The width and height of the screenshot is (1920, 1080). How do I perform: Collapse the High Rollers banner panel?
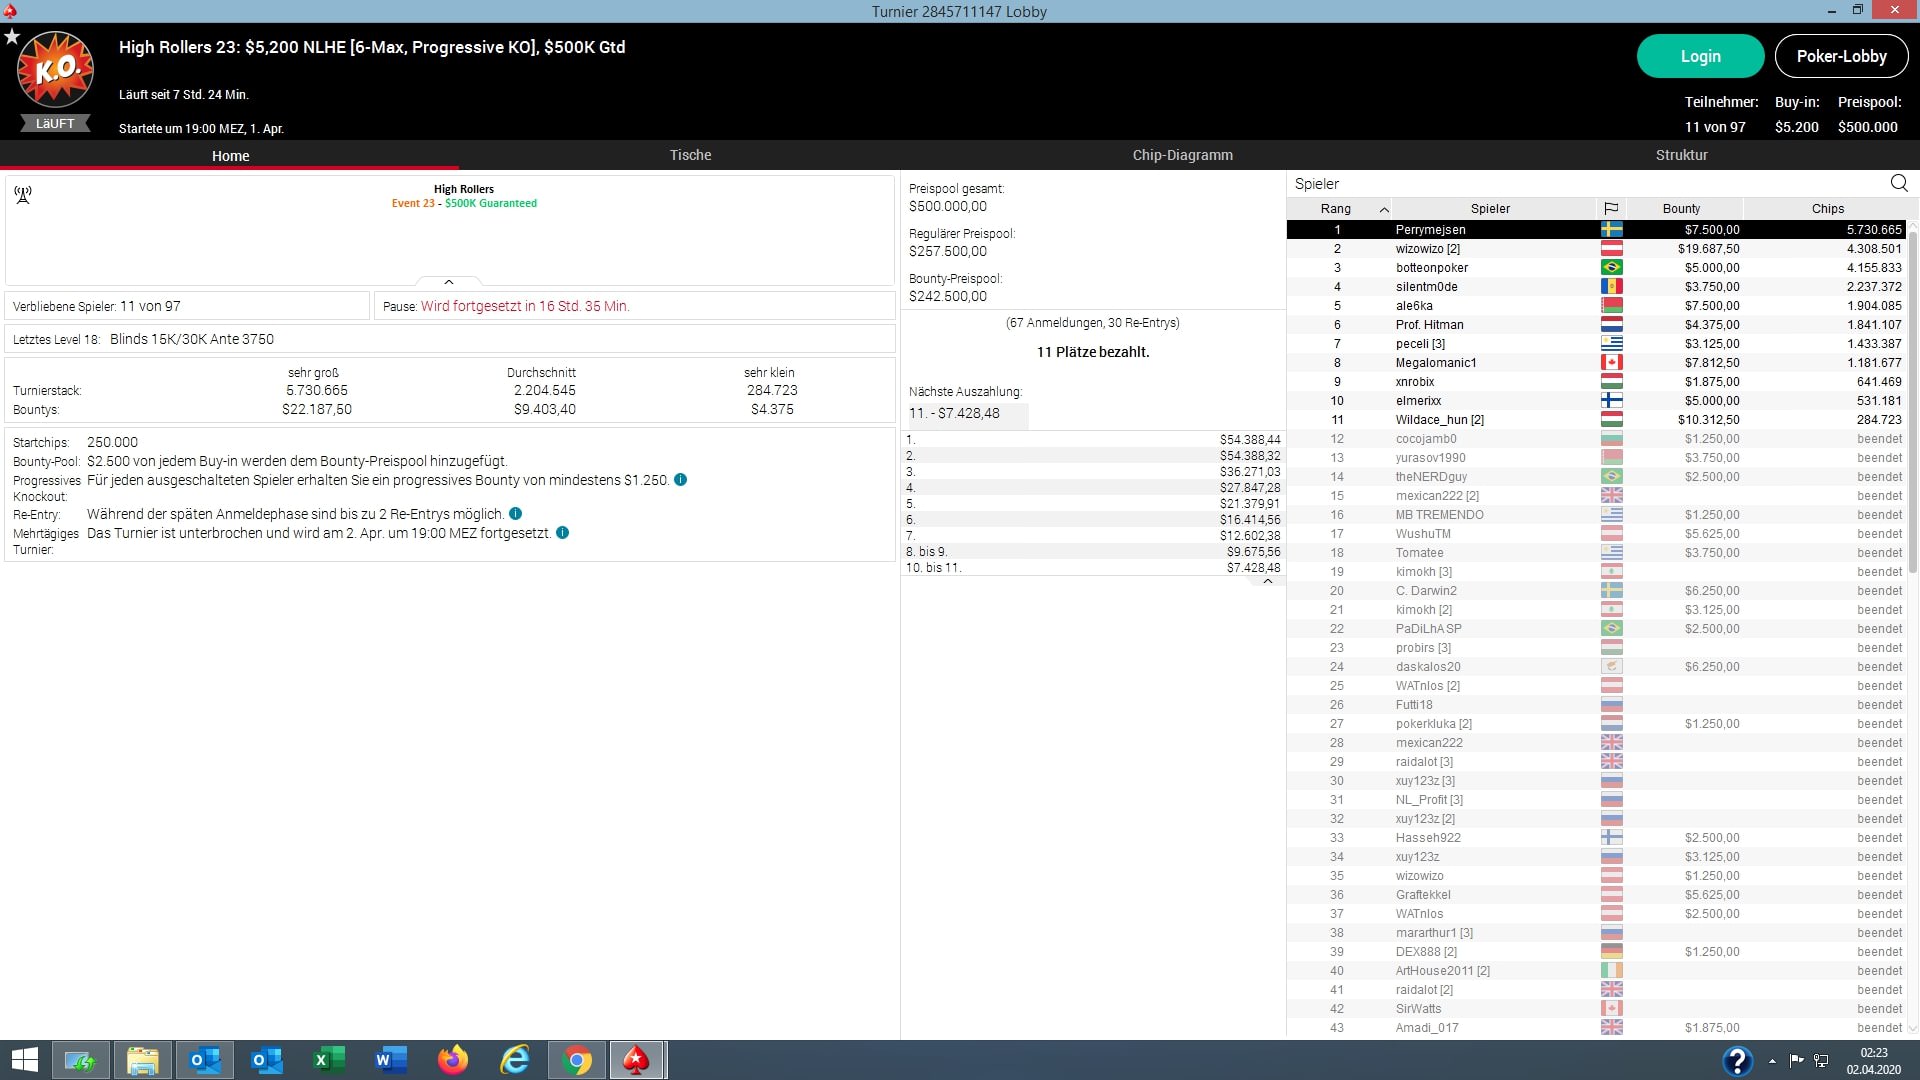click(x=448, y=282)
